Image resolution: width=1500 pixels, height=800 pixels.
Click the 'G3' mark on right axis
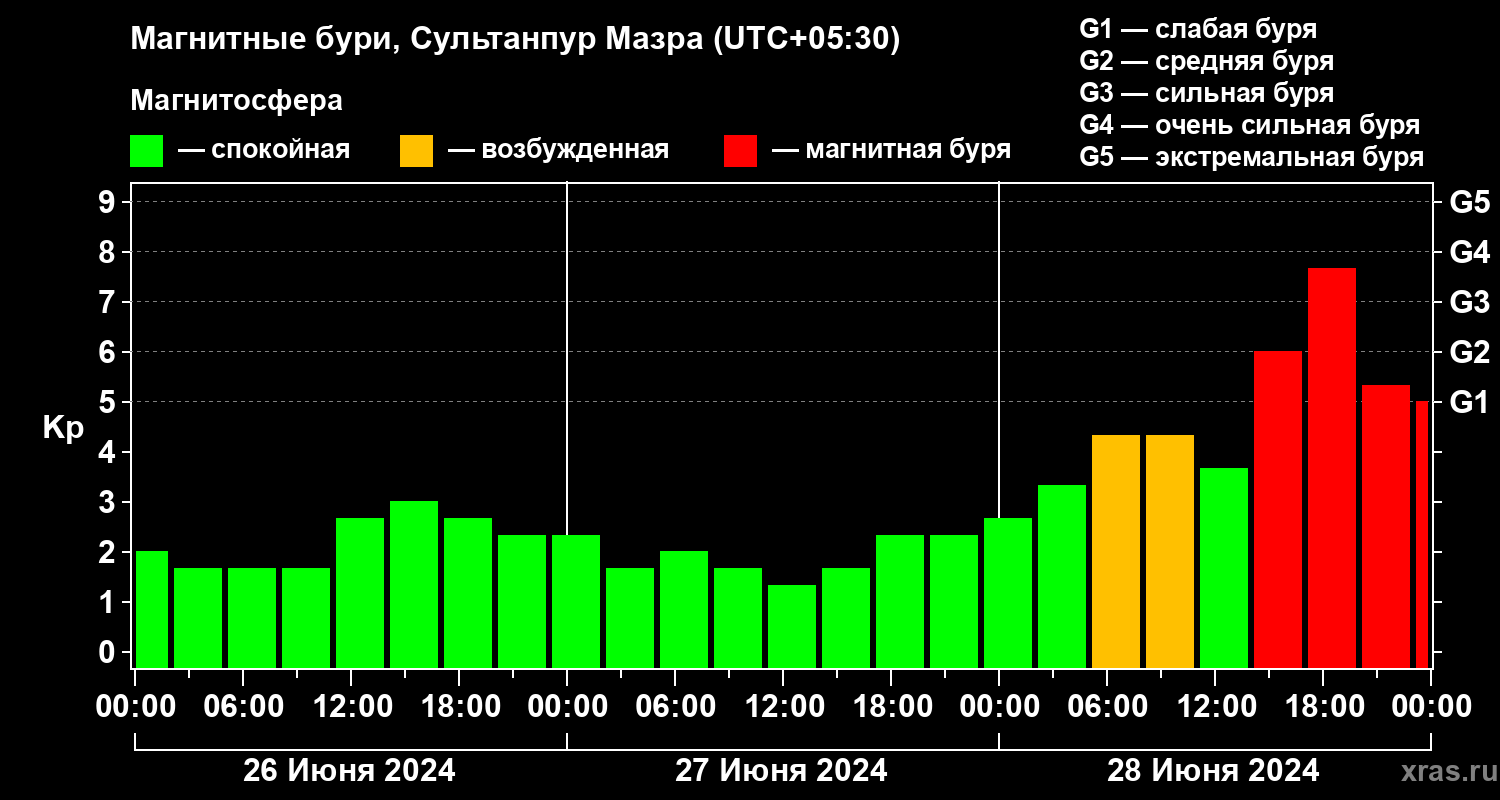1469,302
